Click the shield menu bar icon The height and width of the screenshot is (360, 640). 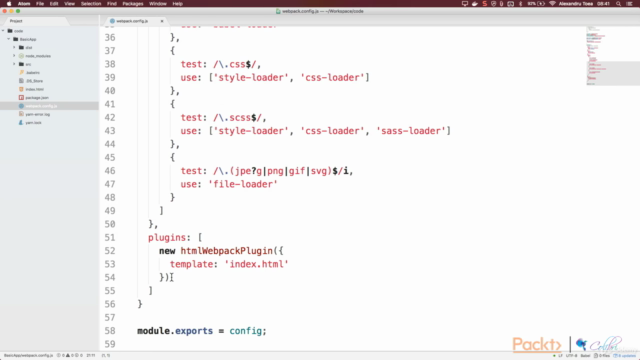(493, 4)
